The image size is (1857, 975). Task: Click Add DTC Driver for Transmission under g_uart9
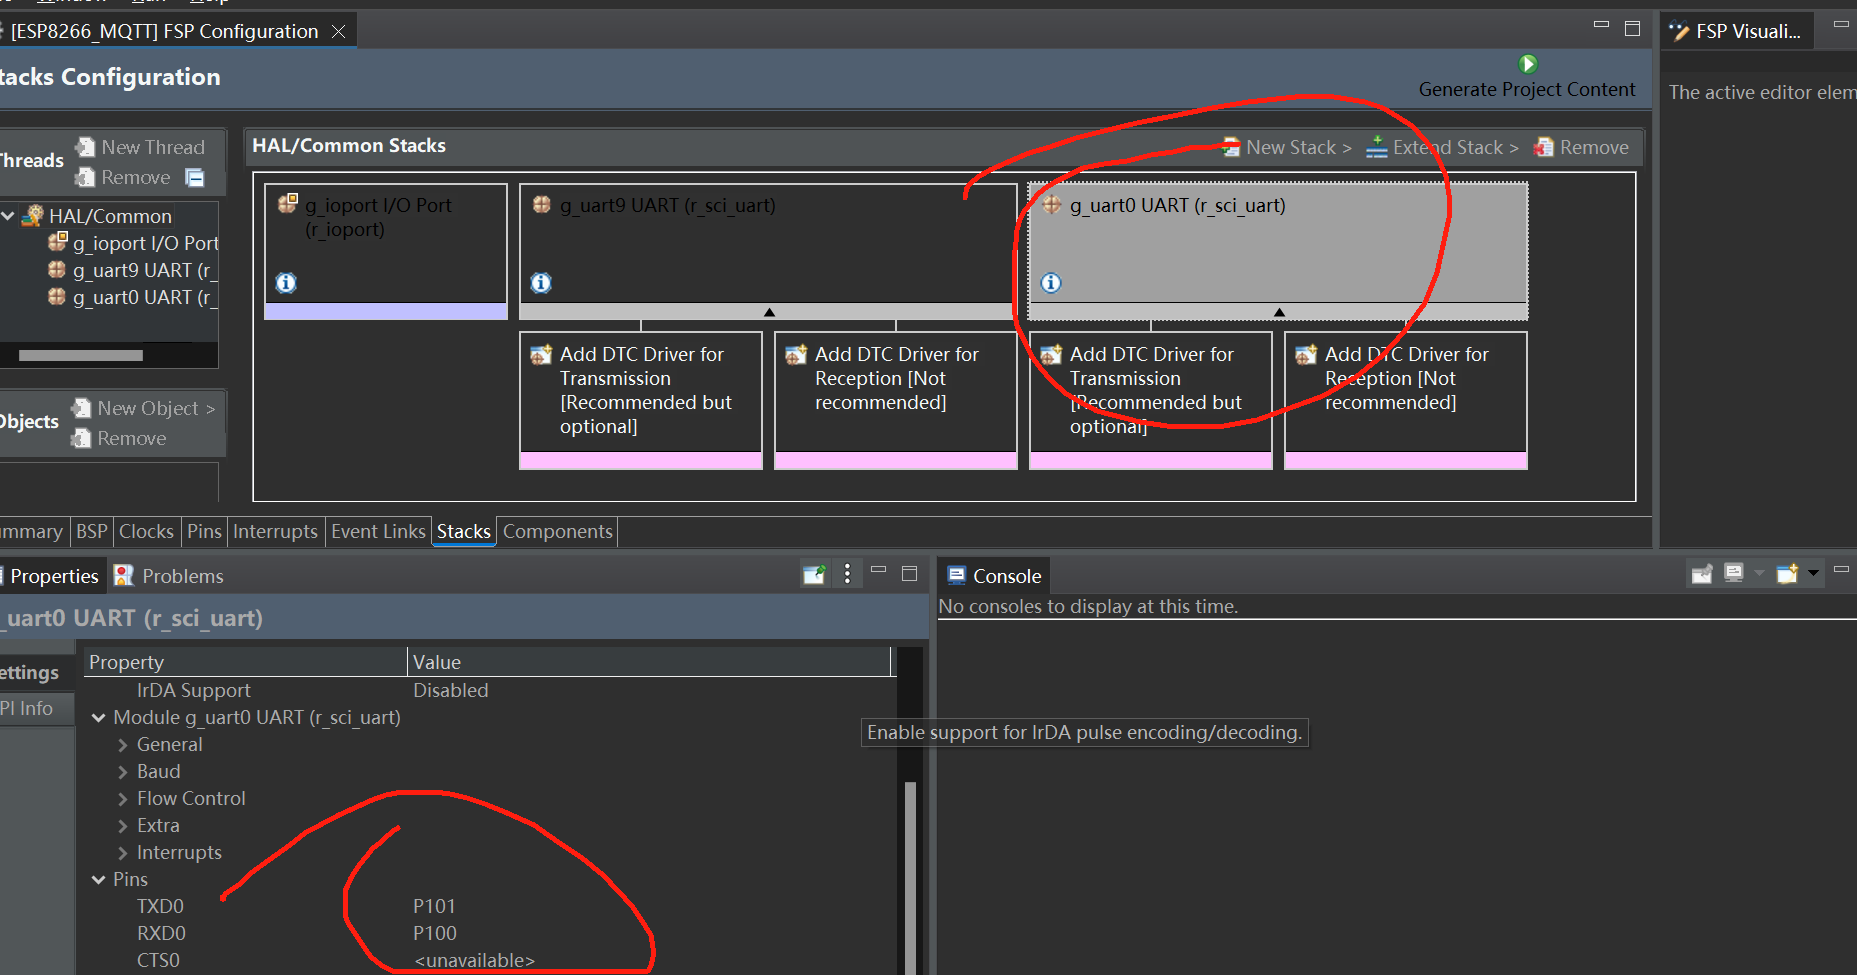pos(641,400)
